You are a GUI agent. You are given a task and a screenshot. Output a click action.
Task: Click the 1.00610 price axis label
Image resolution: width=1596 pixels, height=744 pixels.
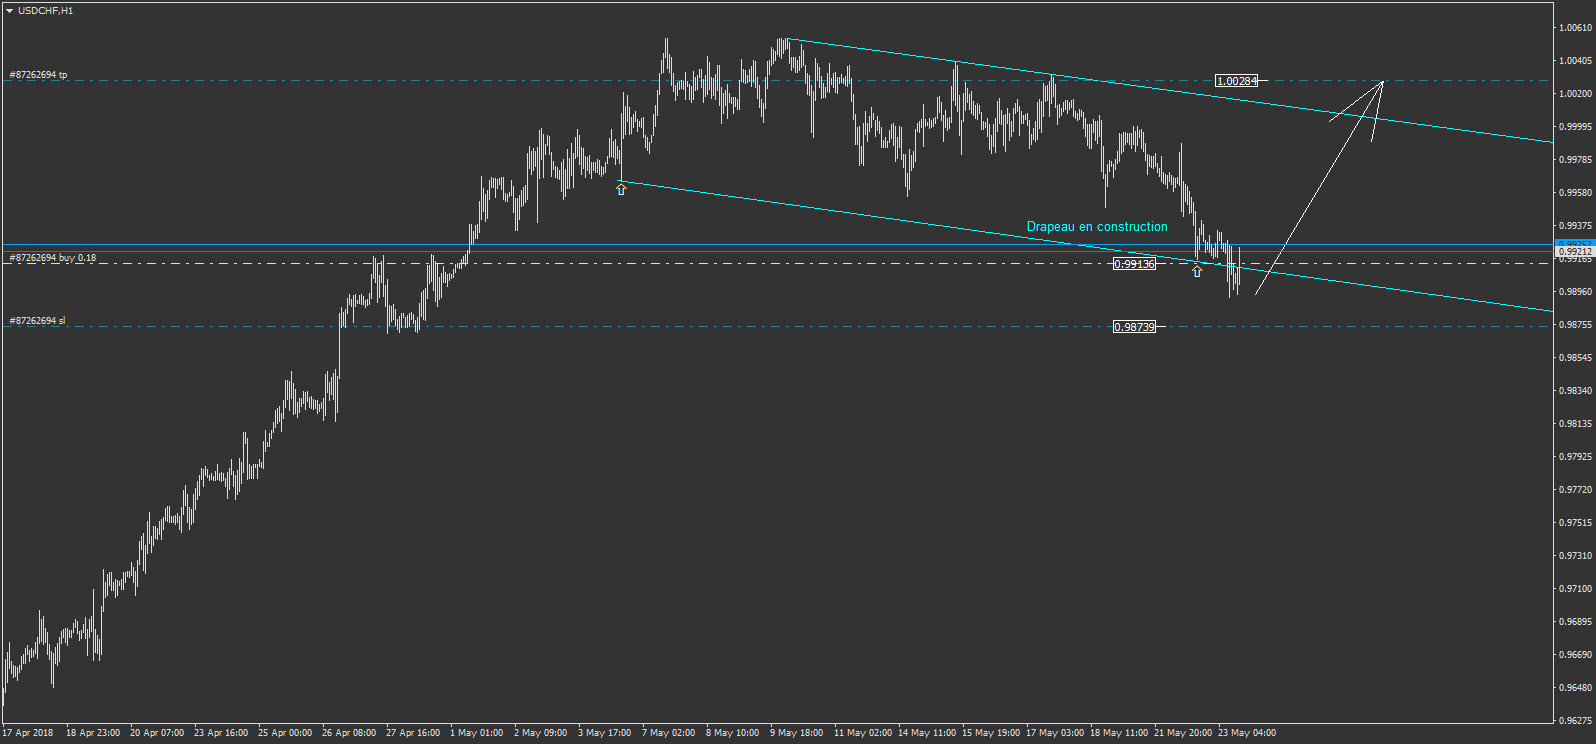pyautogui.click(x=1575, y=28)
